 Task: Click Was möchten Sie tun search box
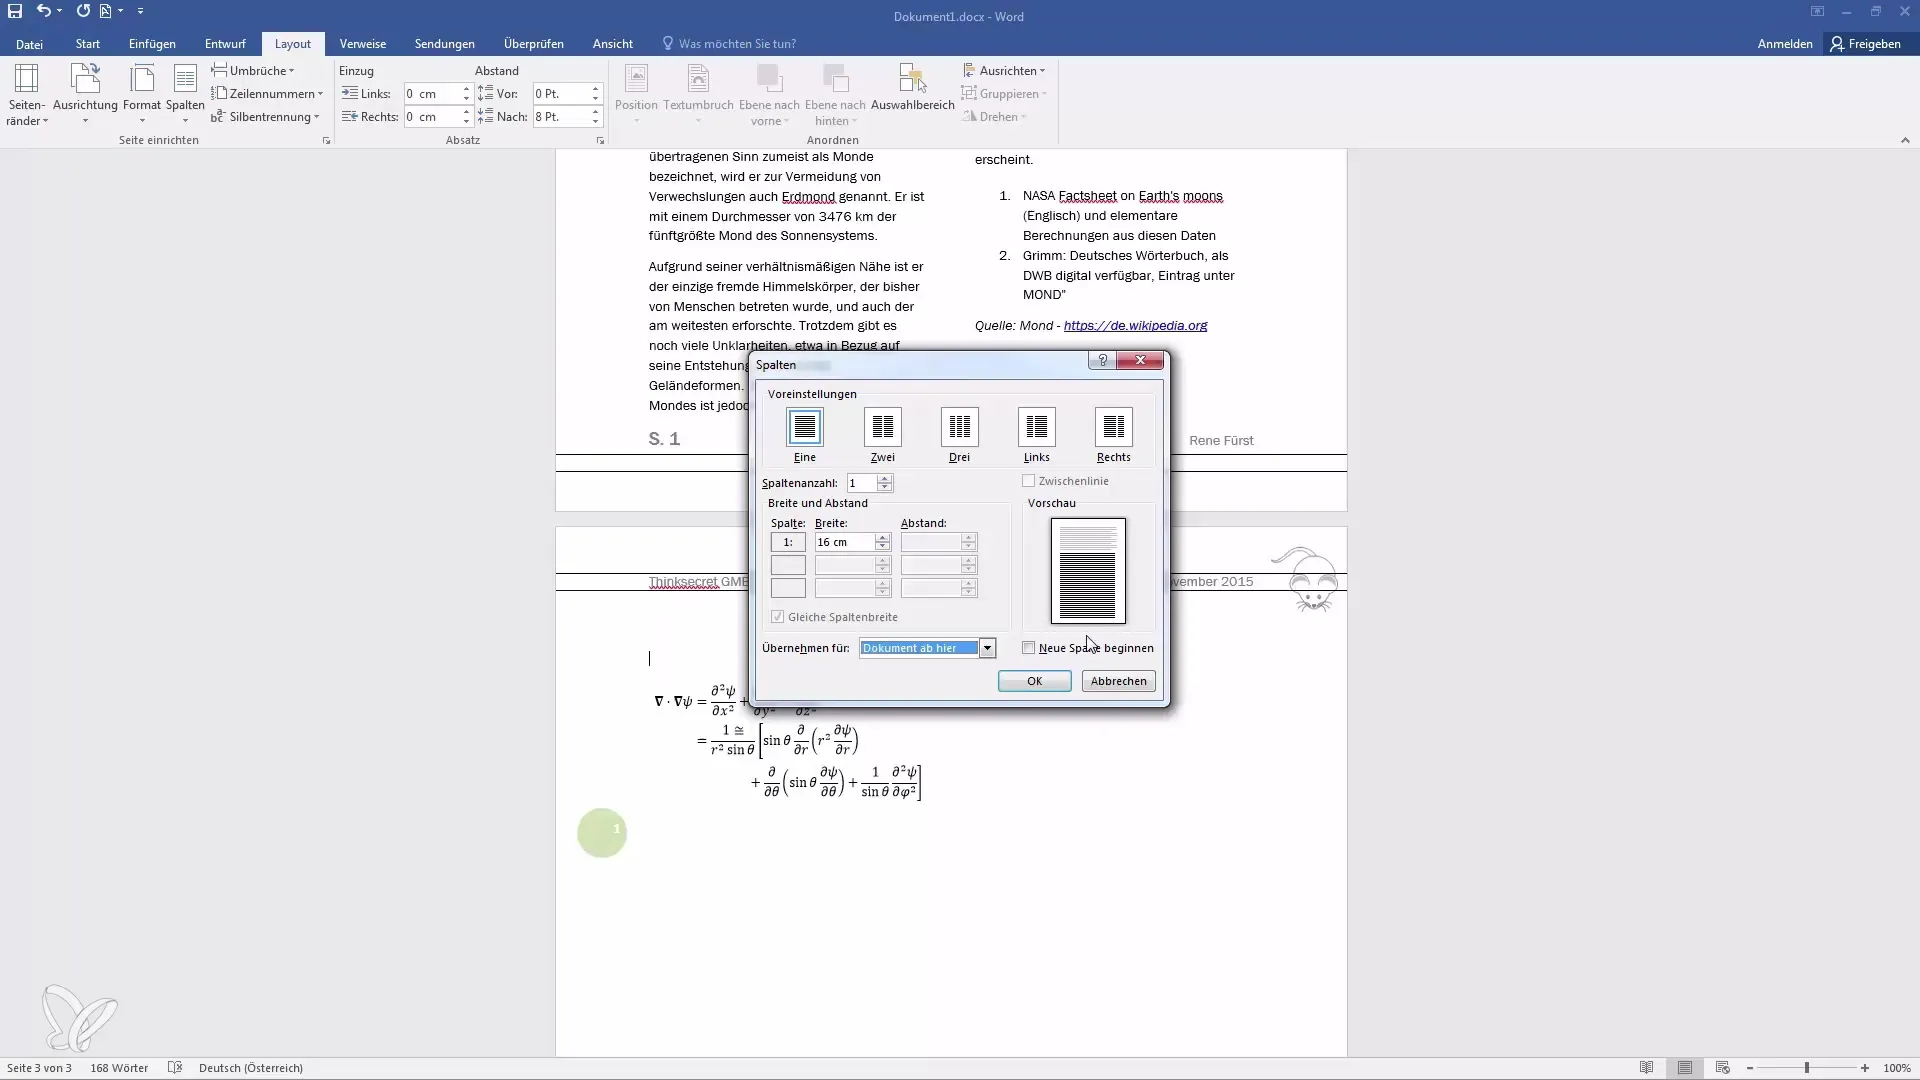[737, 44]
